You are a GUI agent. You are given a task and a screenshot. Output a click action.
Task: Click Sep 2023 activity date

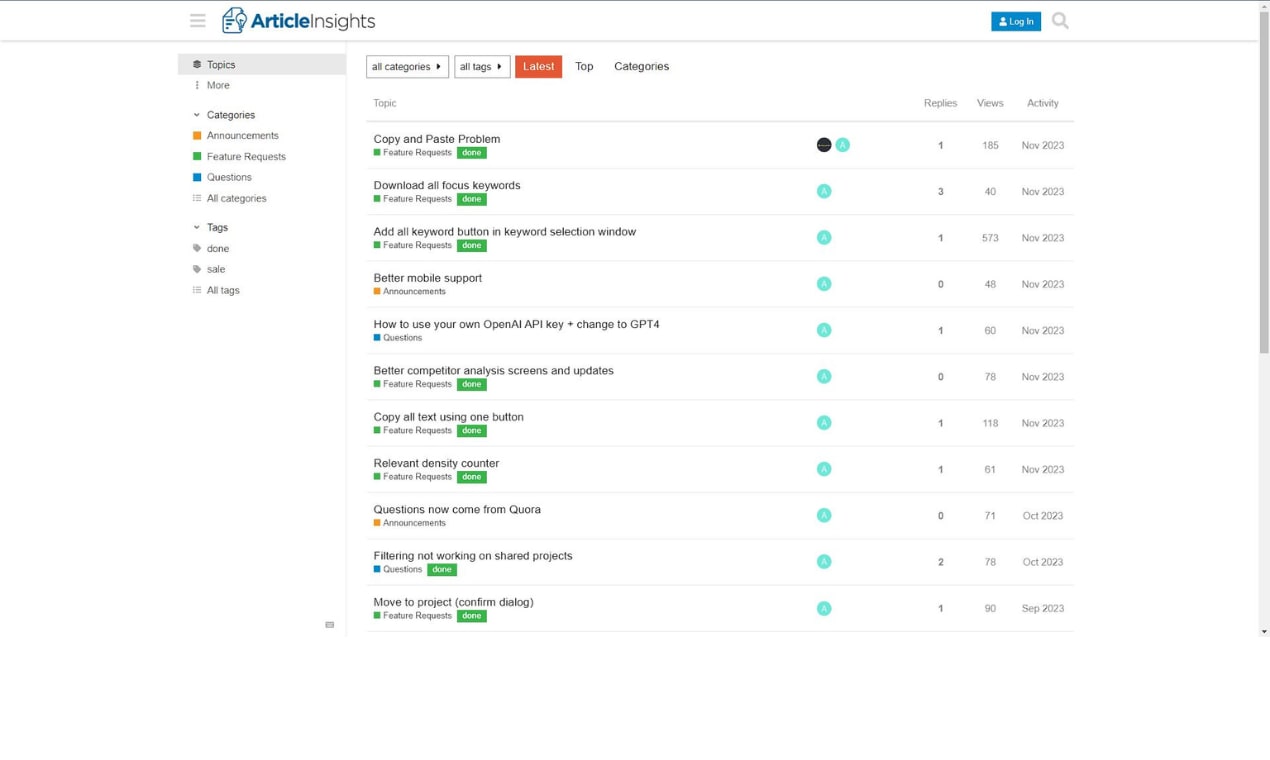(1043, 608)
